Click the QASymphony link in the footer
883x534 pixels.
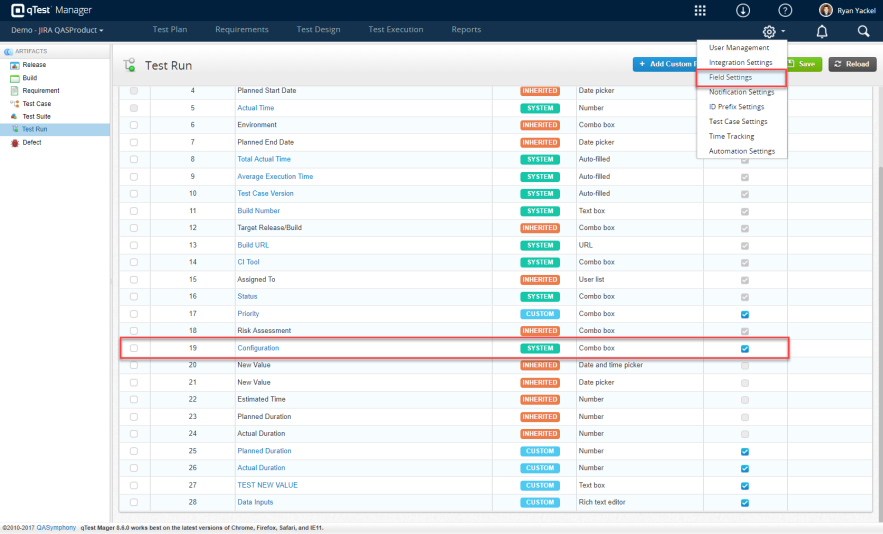pyautogui.click(x=58, y=528)
